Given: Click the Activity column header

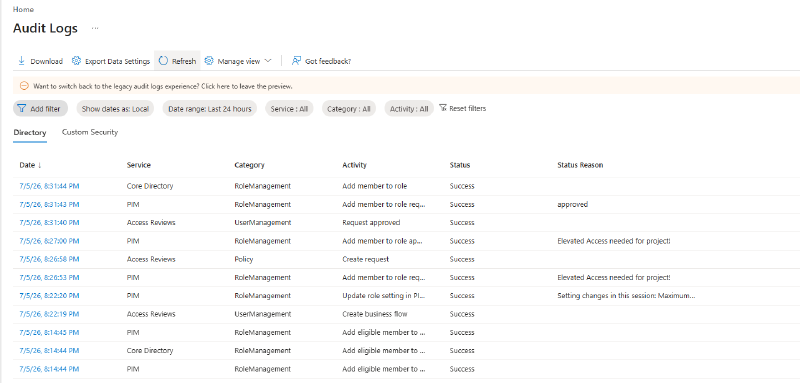Looking at the screenshot, I should 355,165.
